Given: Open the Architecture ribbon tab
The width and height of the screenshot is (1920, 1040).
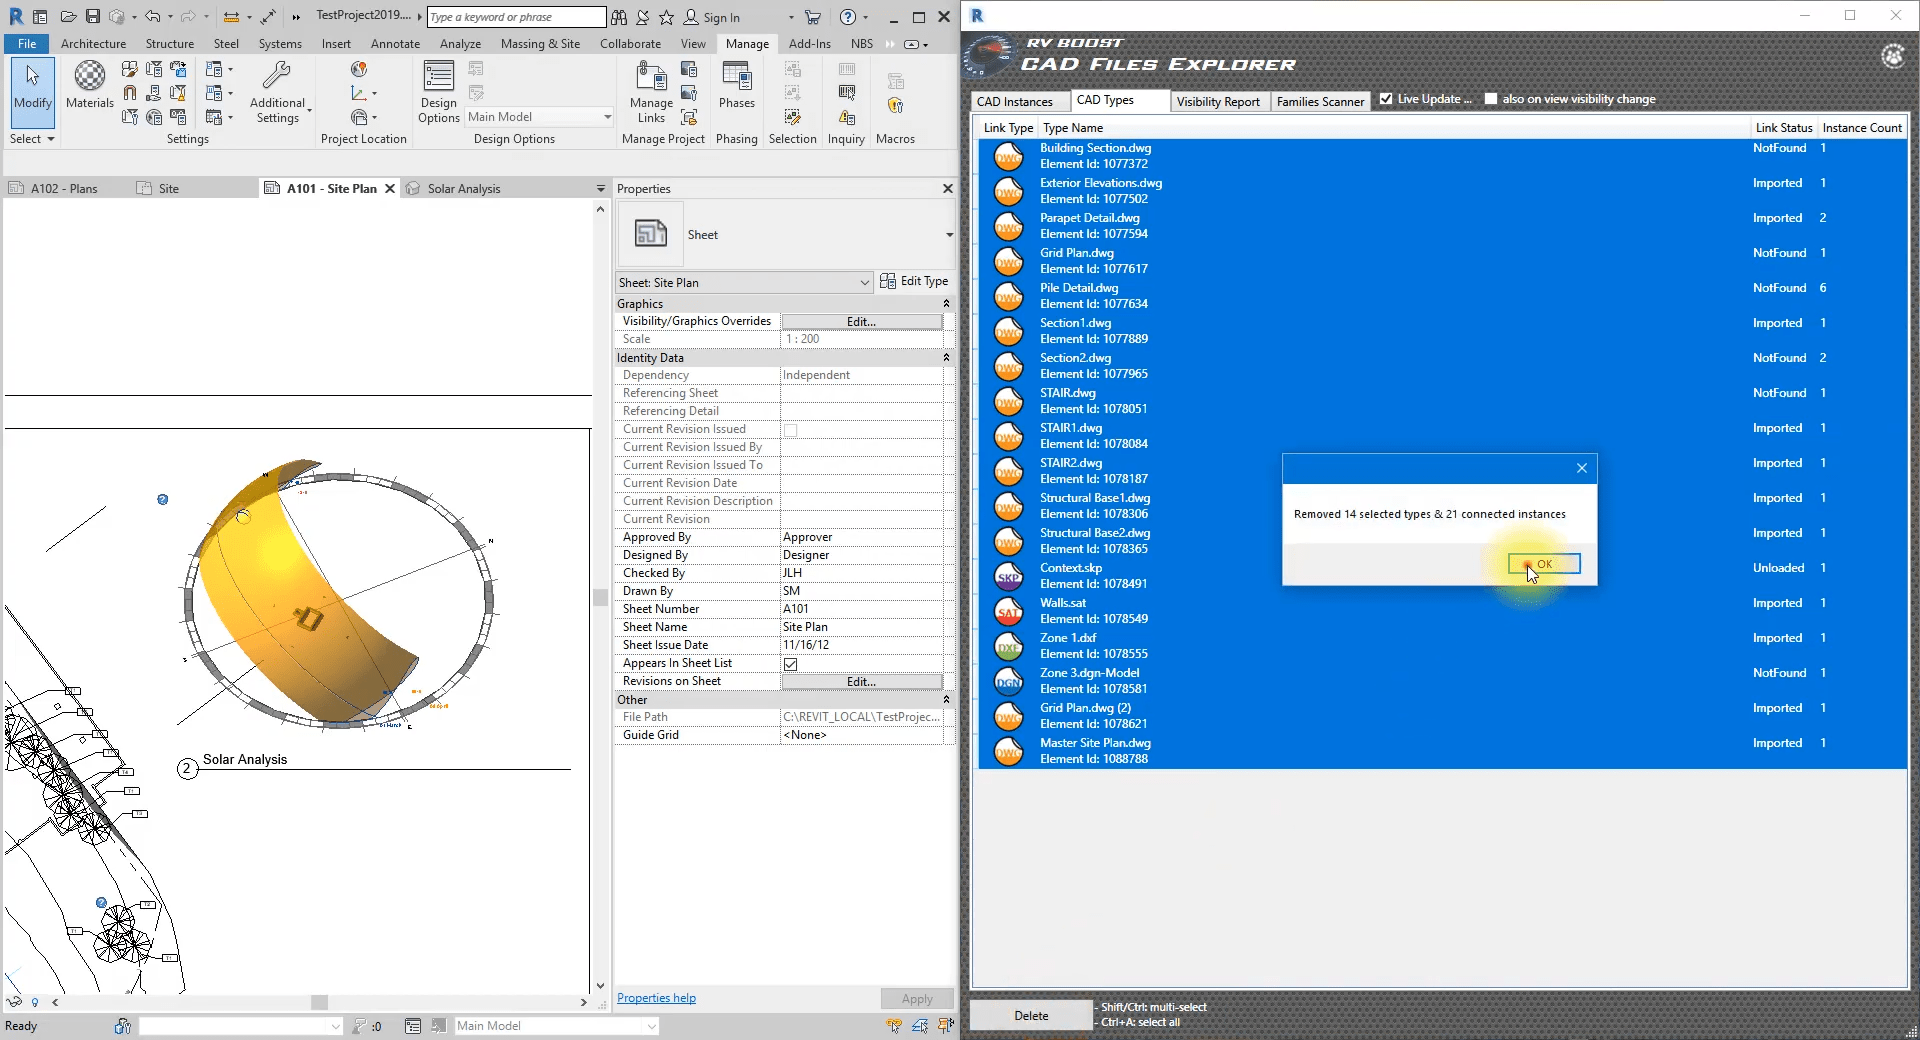Looking at the screenshot, I should (93, 43).
